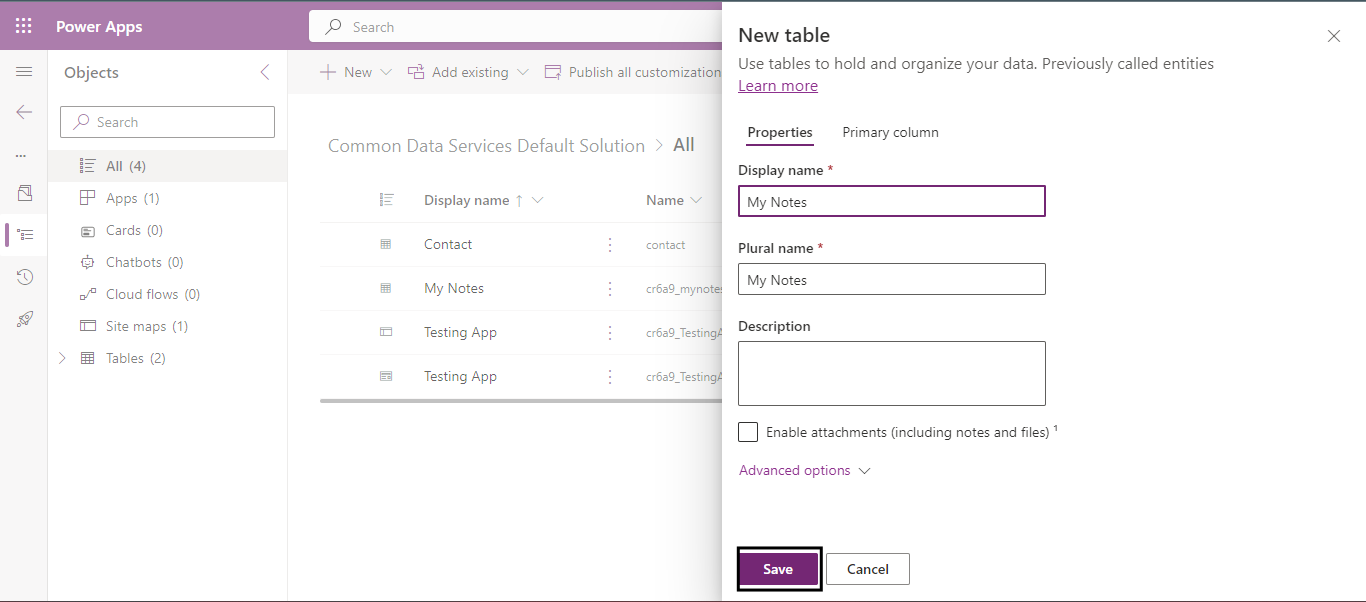Click the Cancel button

coord(867,569)
